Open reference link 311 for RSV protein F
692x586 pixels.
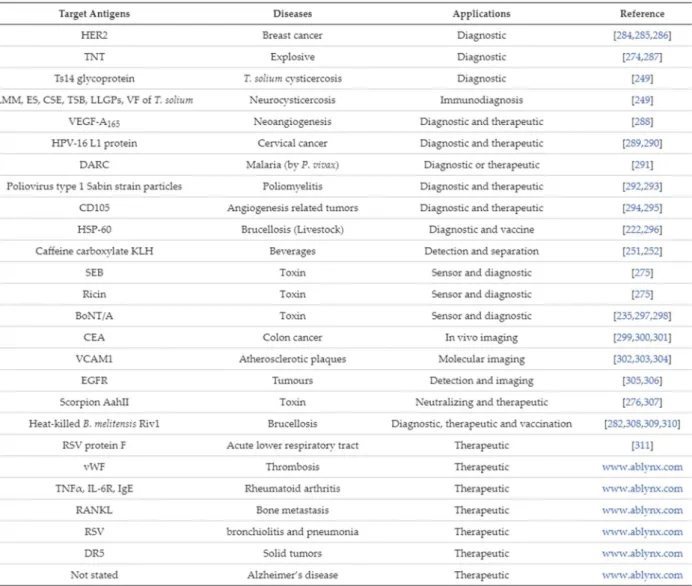click(x=642, y=446)
